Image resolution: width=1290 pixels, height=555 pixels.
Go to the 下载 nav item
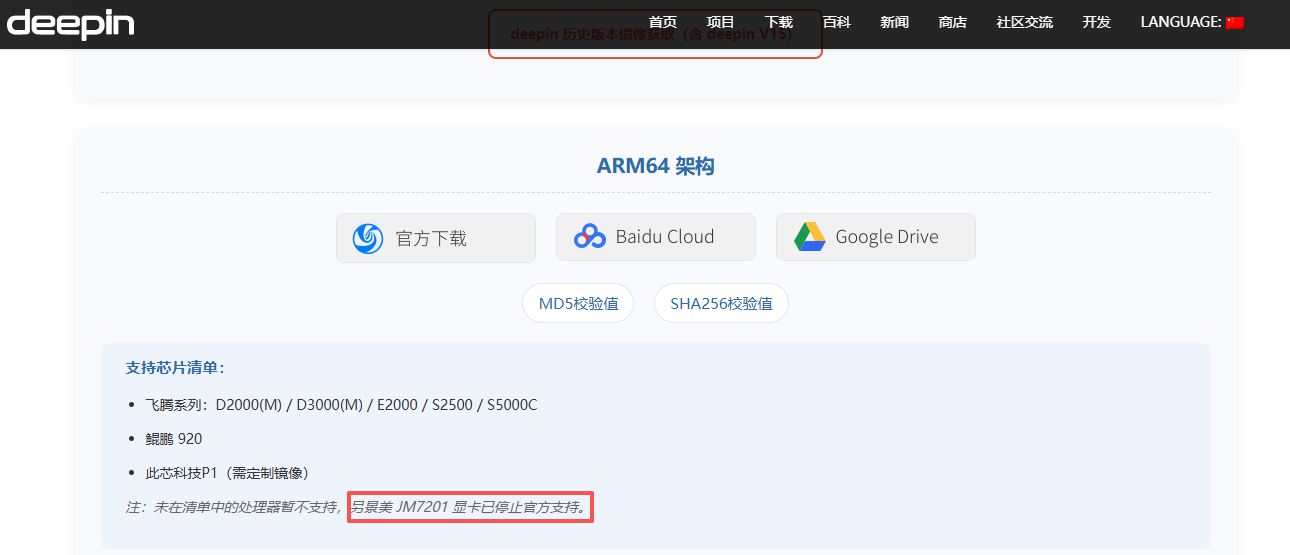click(779, 22)
